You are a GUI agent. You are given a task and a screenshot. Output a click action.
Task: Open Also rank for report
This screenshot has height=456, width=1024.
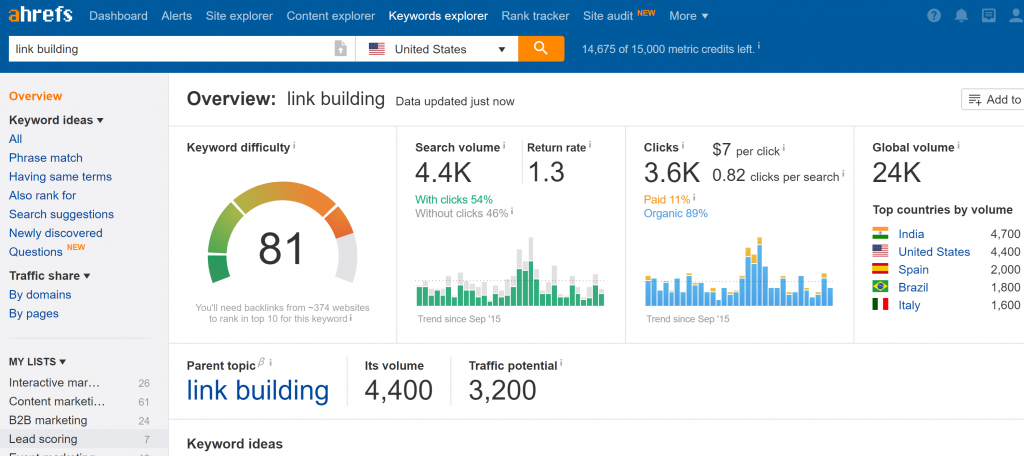[x=42, y=195]
